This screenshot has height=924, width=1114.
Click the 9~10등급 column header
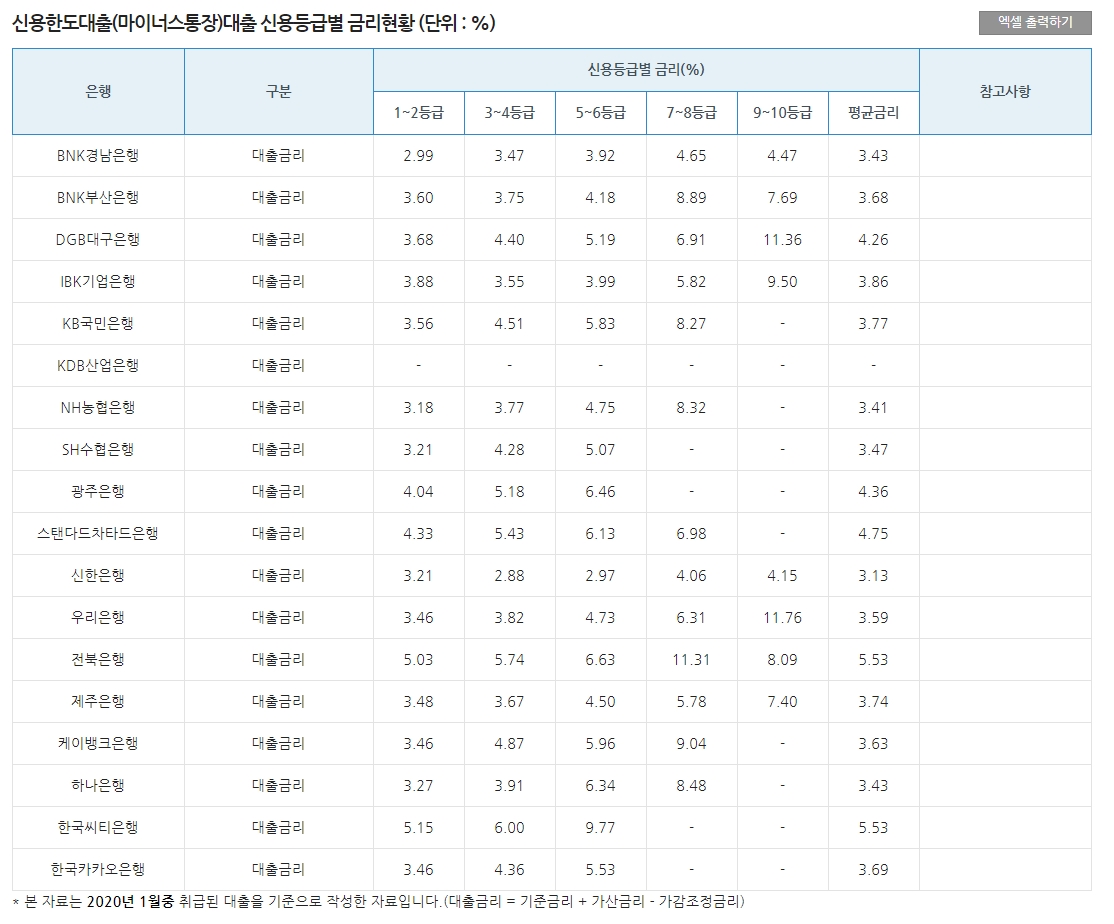pos(782,113)
